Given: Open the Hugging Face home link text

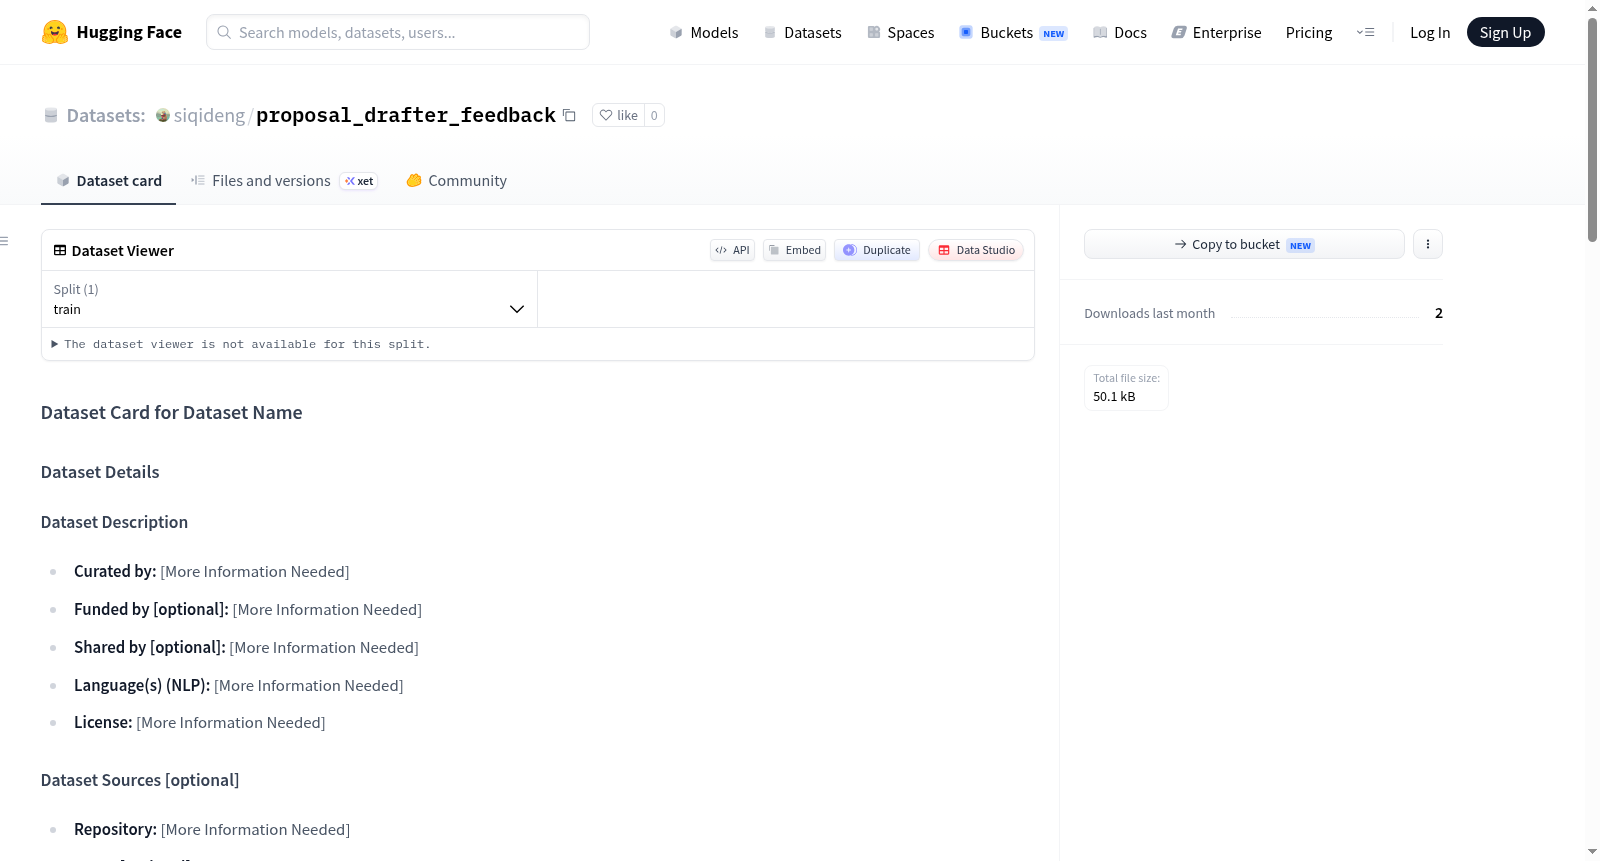Looking at the screenshot, I should 129,32.
